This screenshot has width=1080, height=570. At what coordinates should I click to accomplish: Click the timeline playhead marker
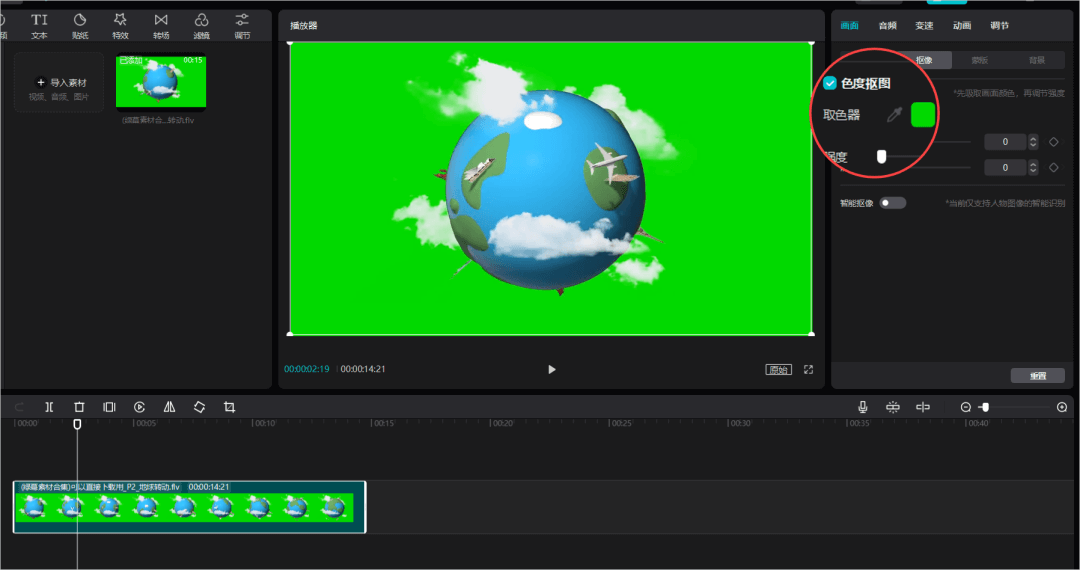(77, 424)
